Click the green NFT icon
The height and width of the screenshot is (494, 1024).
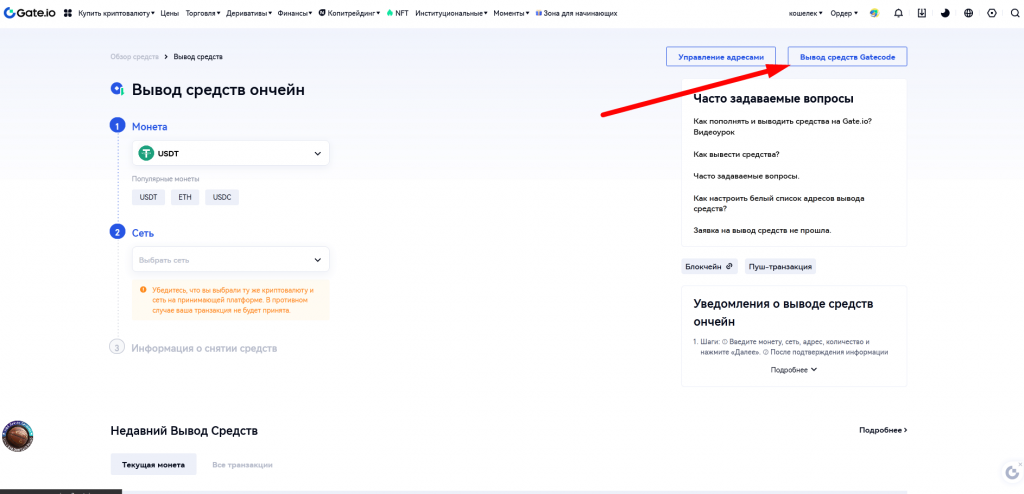390,12
